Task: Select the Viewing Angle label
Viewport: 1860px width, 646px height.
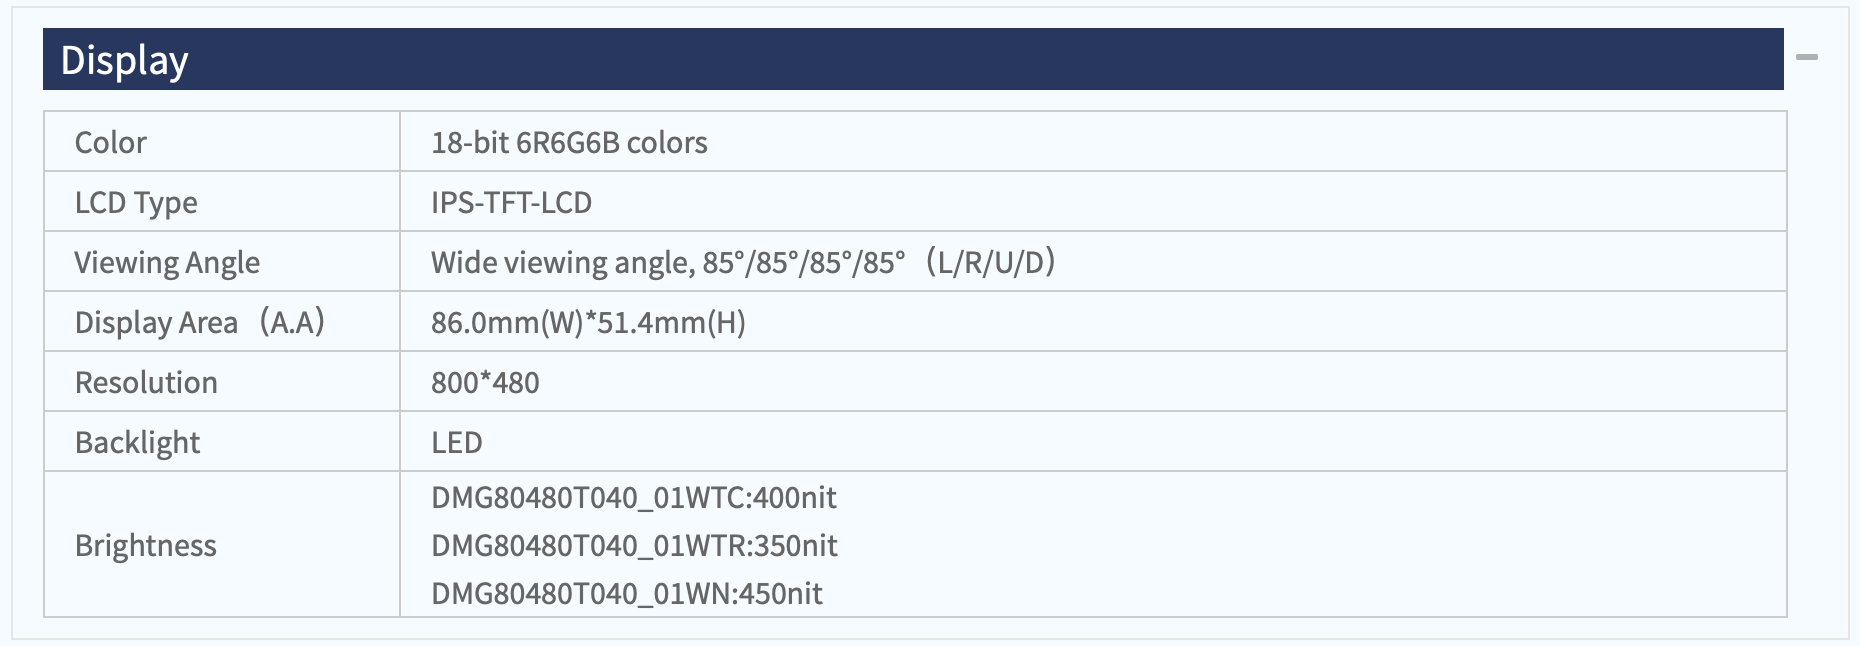Action: [167, 262]
